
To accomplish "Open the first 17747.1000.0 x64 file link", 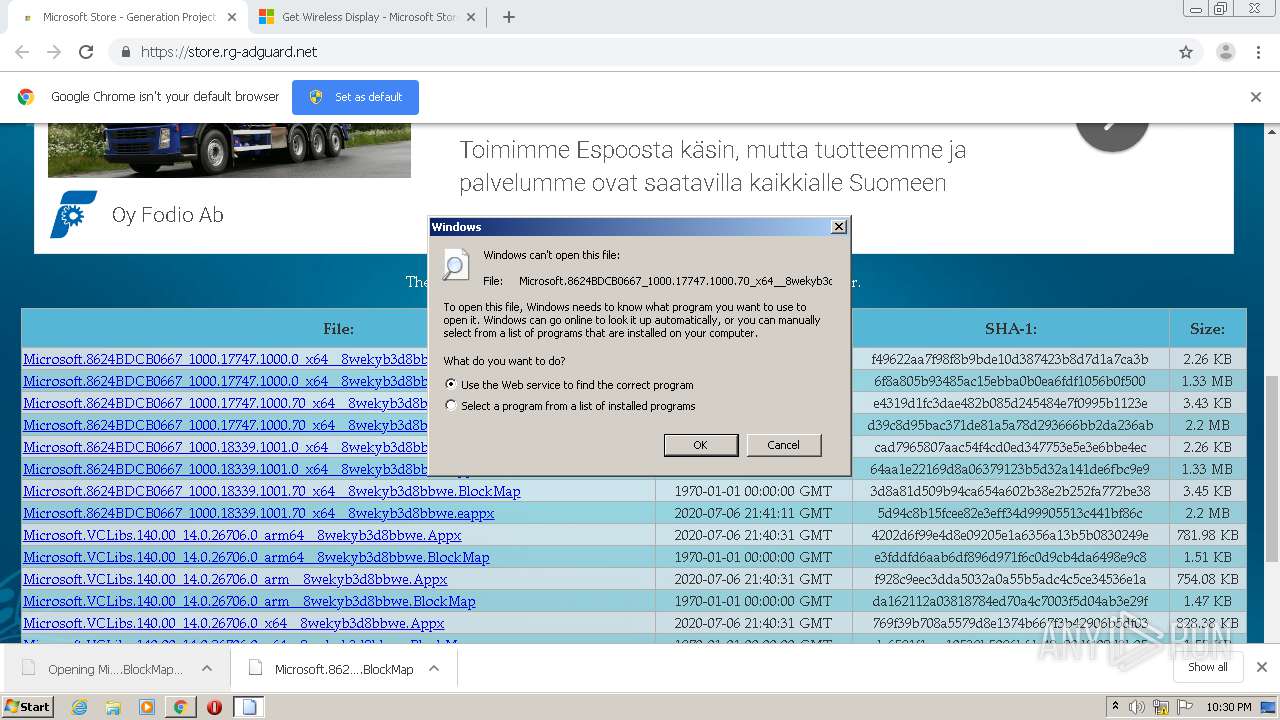I will (225, 359).
